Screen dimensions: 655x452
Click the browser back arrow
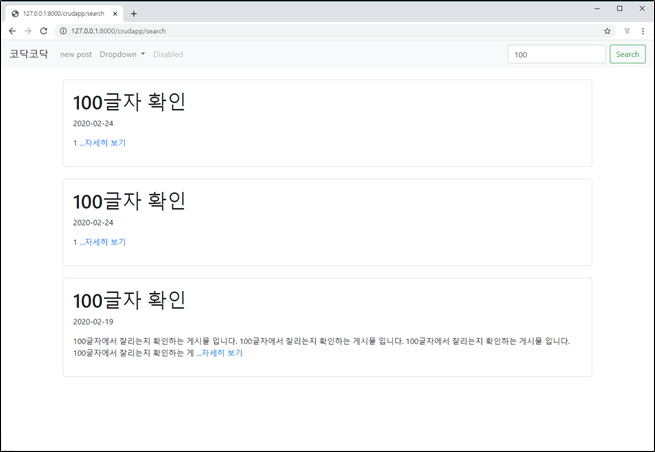coord(12,31)
